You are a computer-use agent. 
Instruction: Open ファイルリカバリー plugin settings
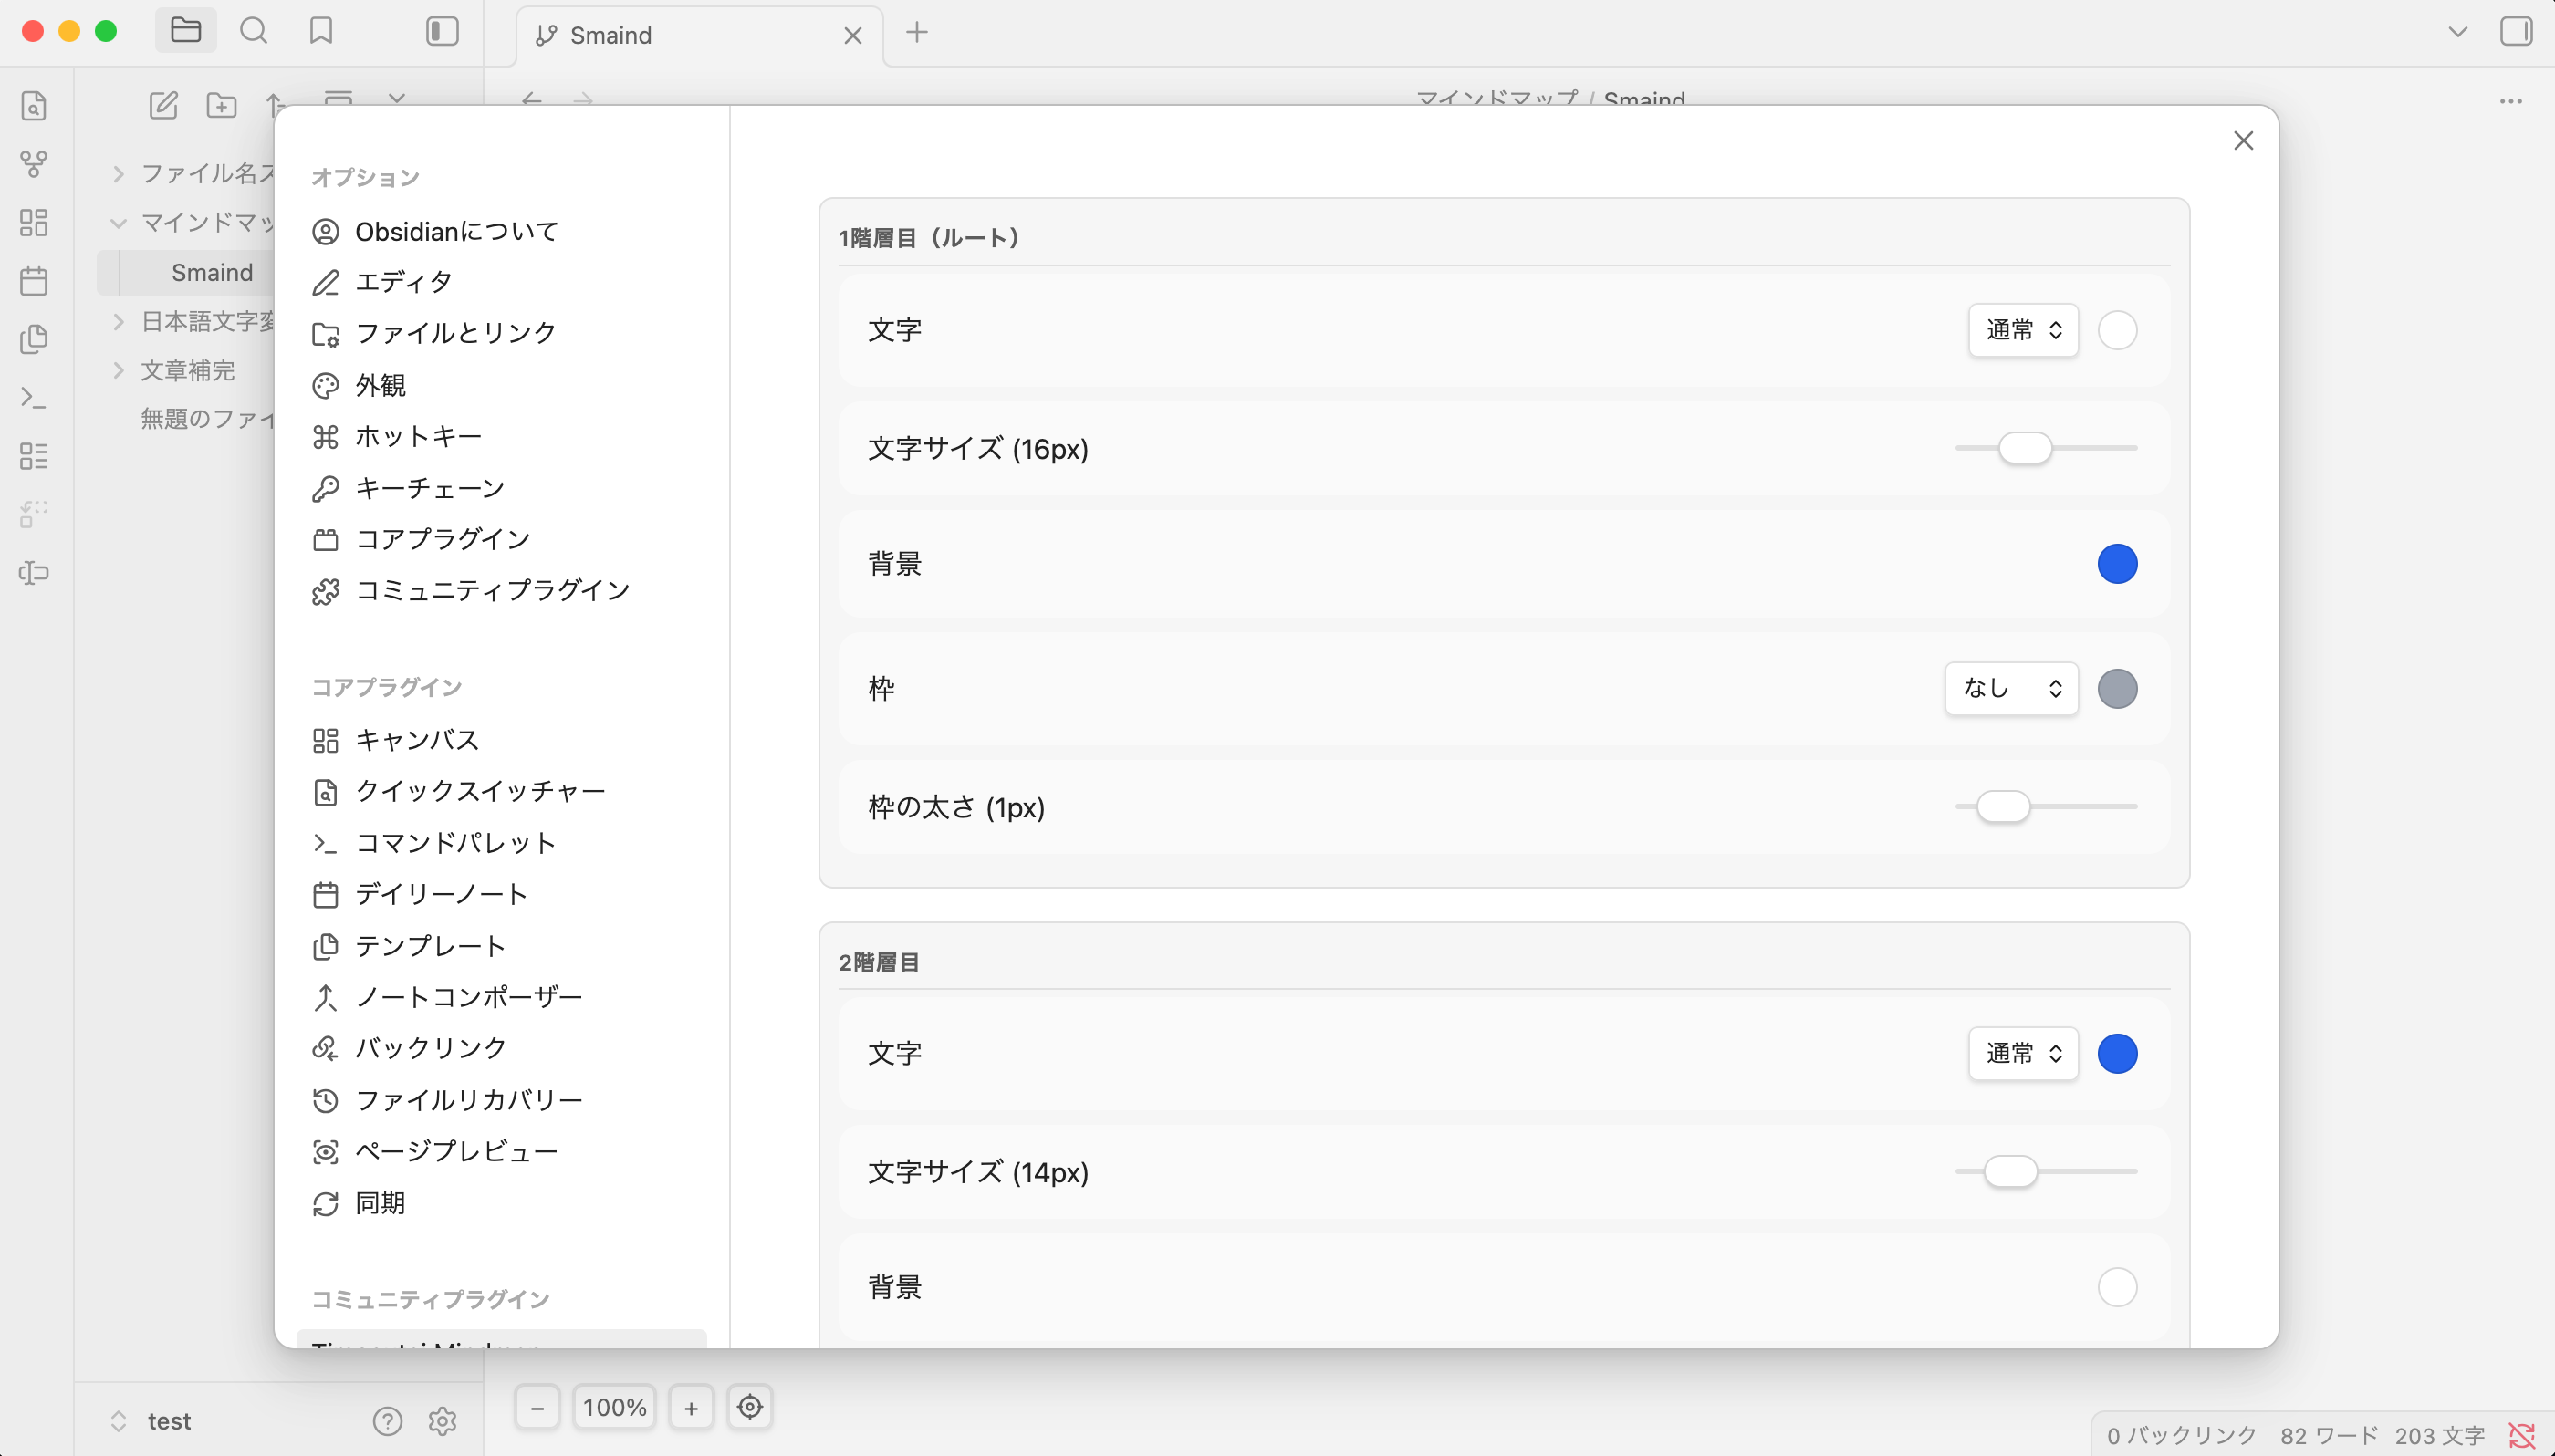click(x=503, y=1100)
